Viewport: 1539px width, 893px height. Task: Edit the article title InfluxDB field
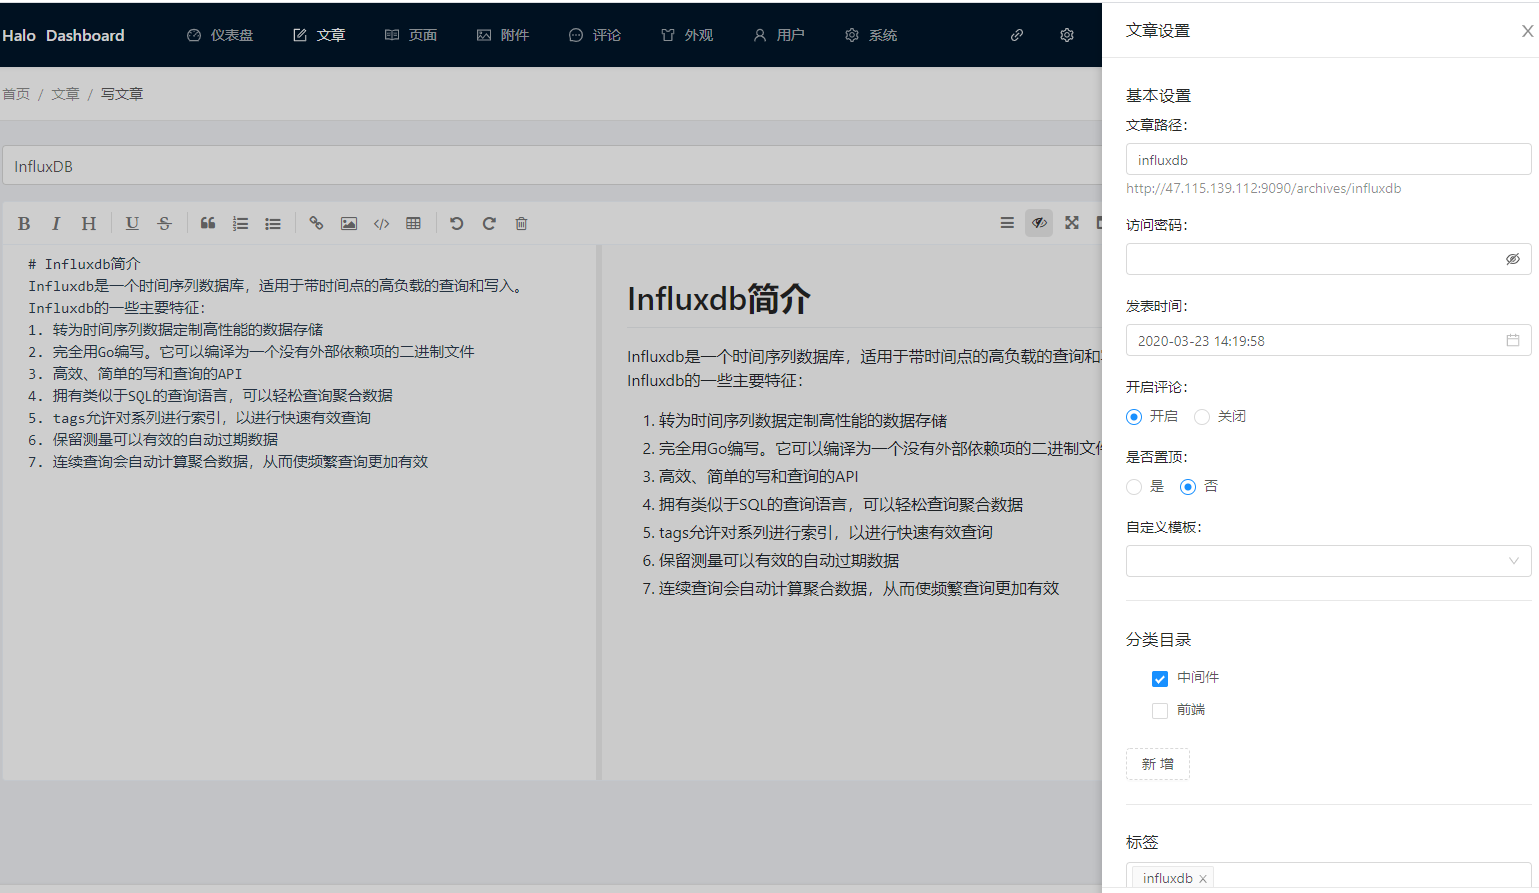click(x=552, y=166)
